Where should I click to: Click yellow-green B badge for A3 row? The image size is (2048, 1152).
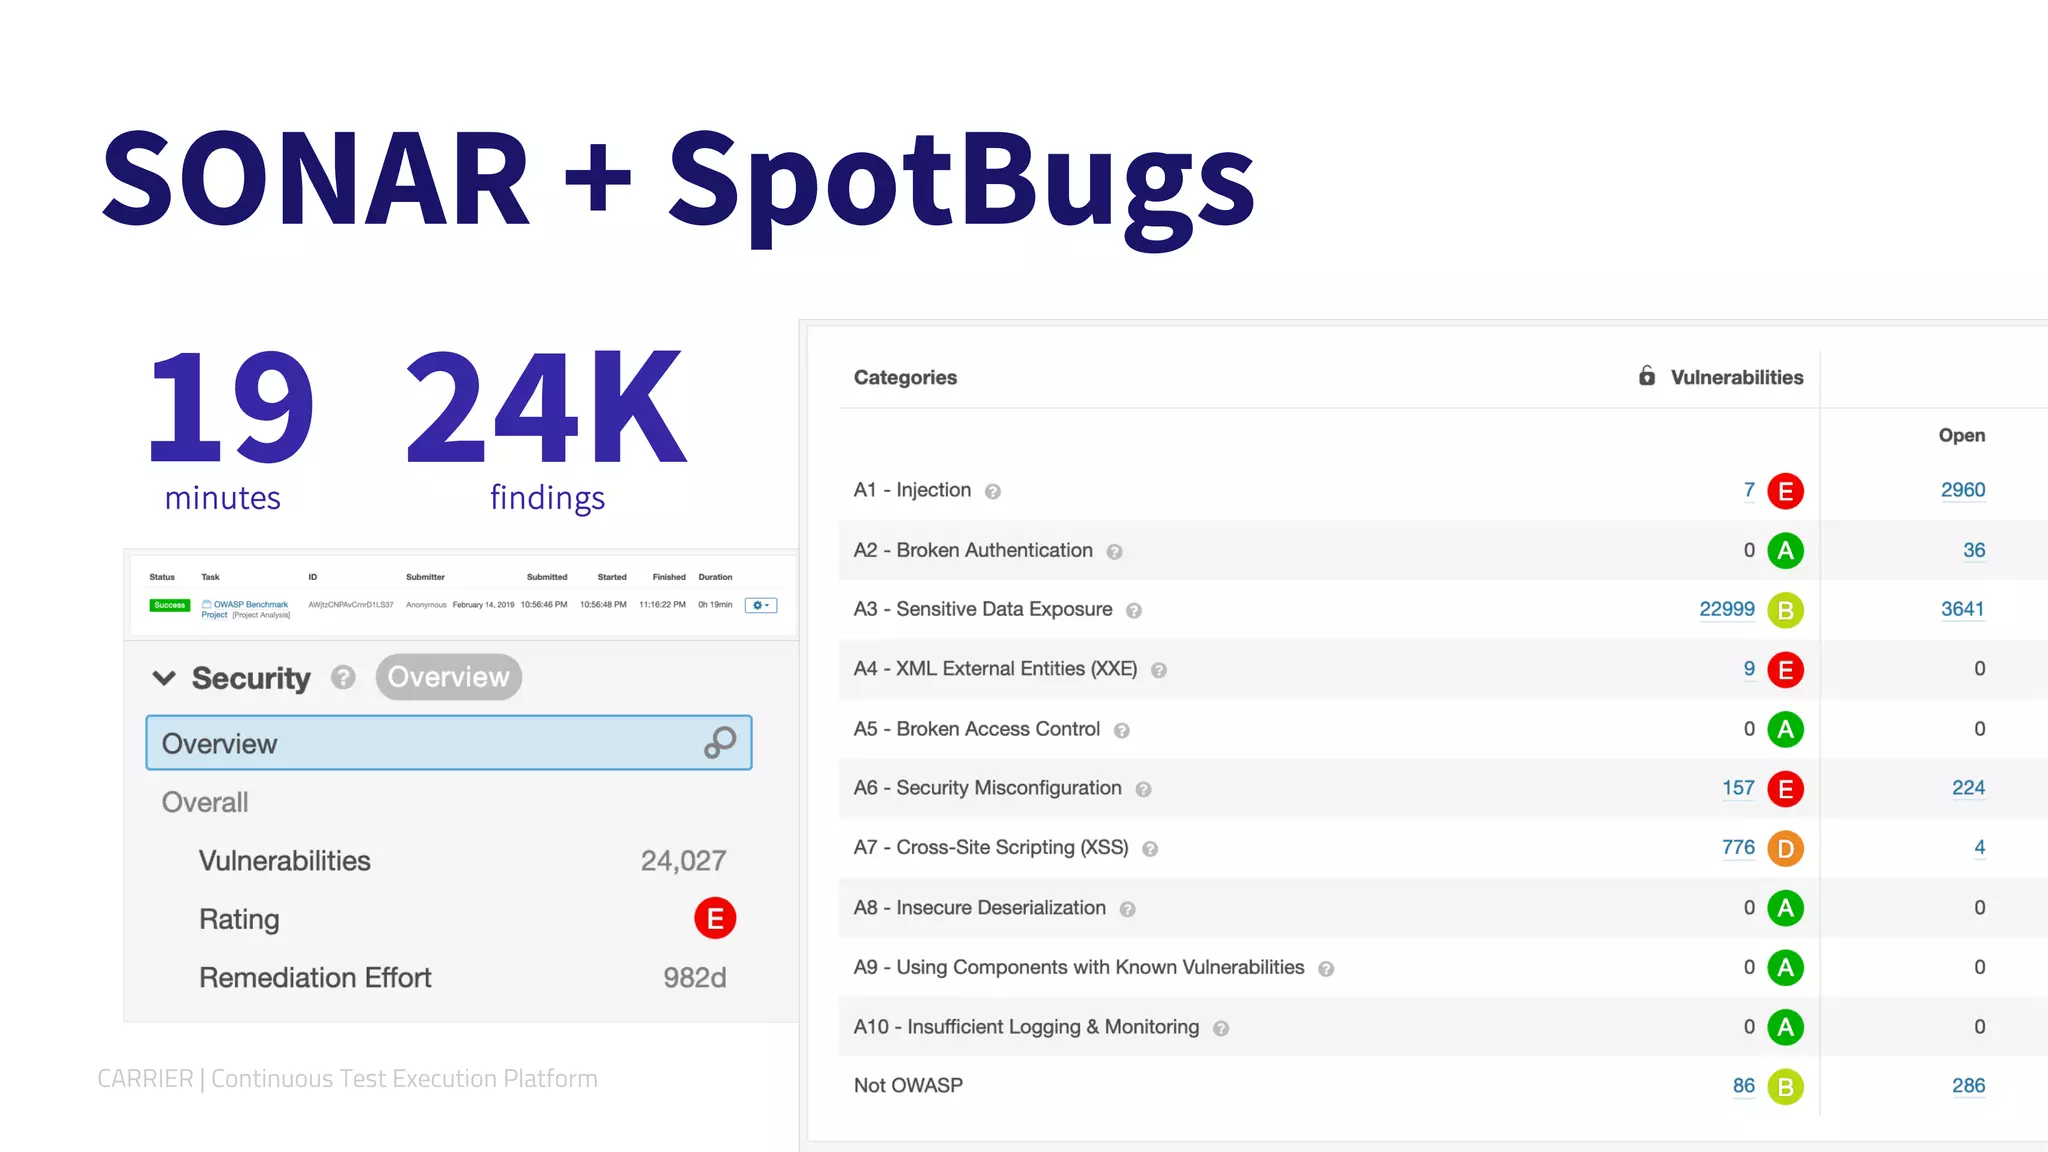tap(1785, 610)
